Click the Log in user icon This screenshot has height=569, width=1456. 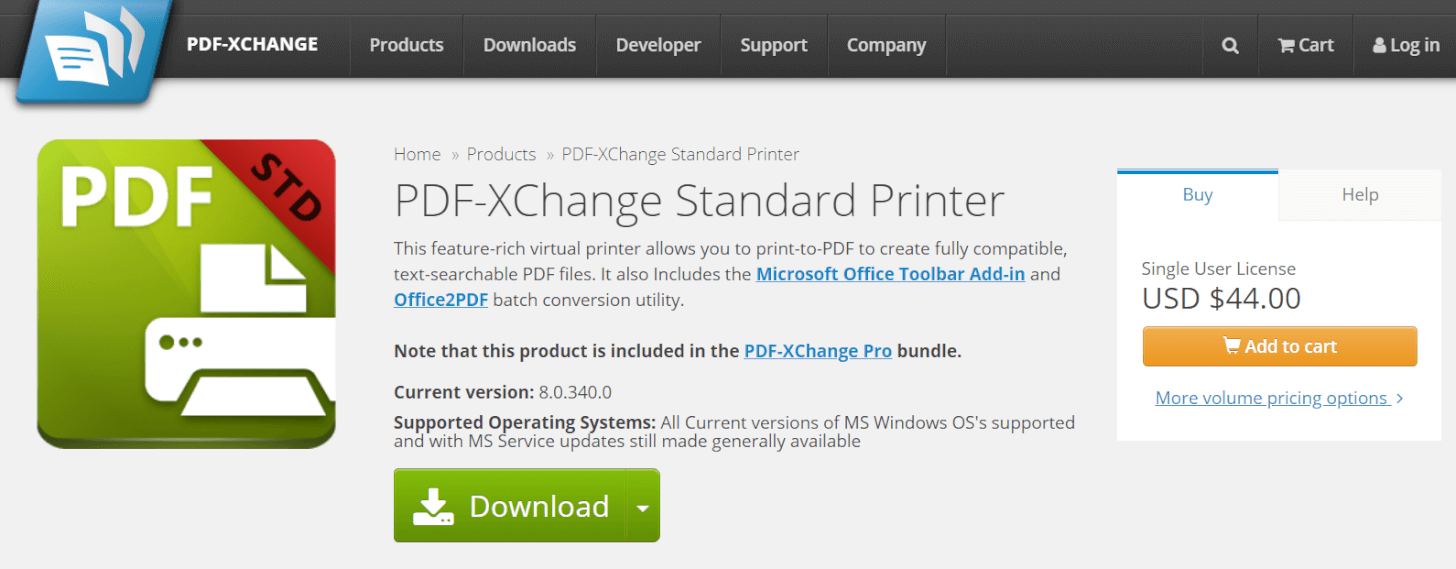pos(1380,46)
